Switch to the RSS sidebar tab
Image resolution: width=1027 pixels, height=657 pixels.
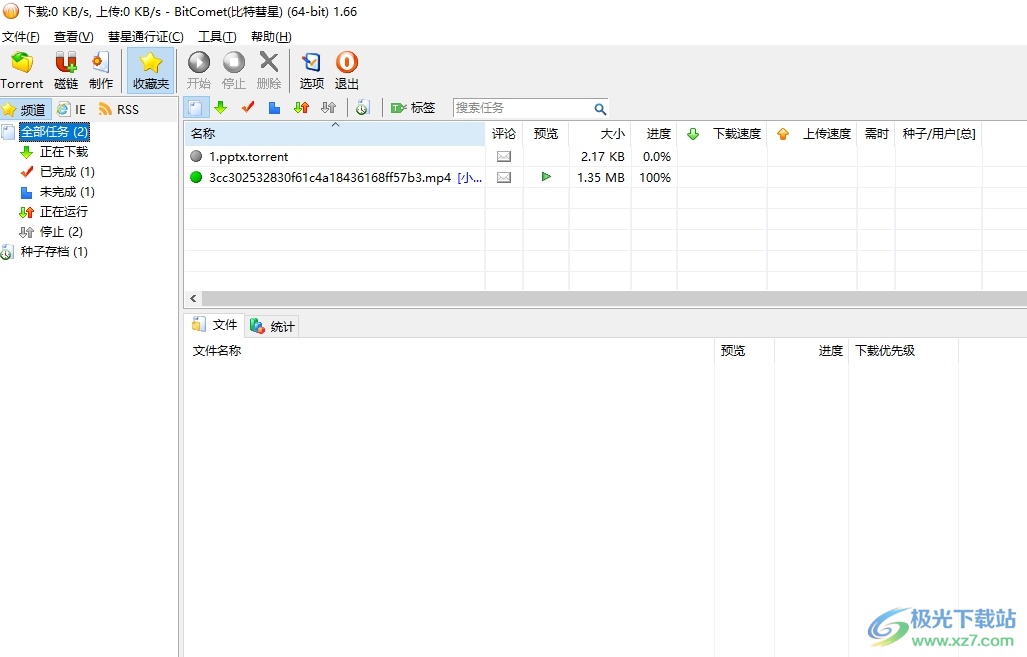pos(119,109)
